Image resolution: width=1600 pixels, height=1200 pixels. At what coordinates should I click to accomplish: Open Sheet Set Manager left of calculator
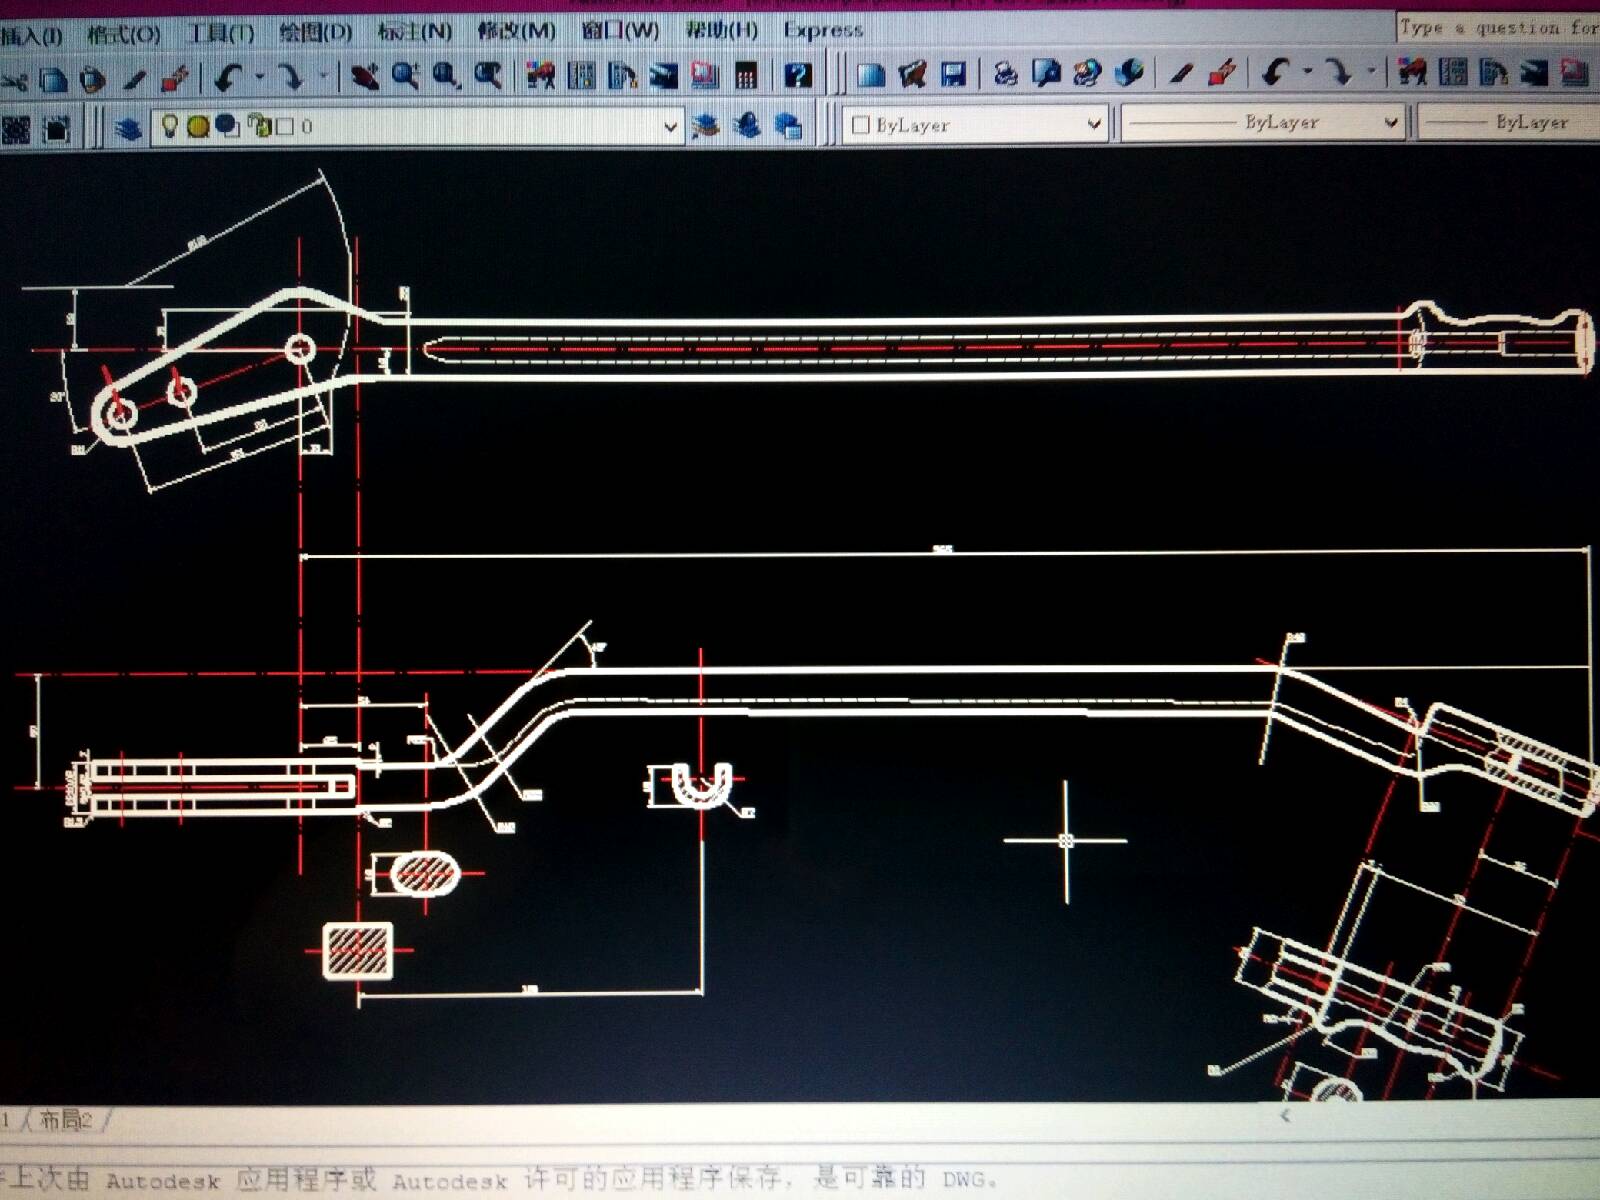664,76
